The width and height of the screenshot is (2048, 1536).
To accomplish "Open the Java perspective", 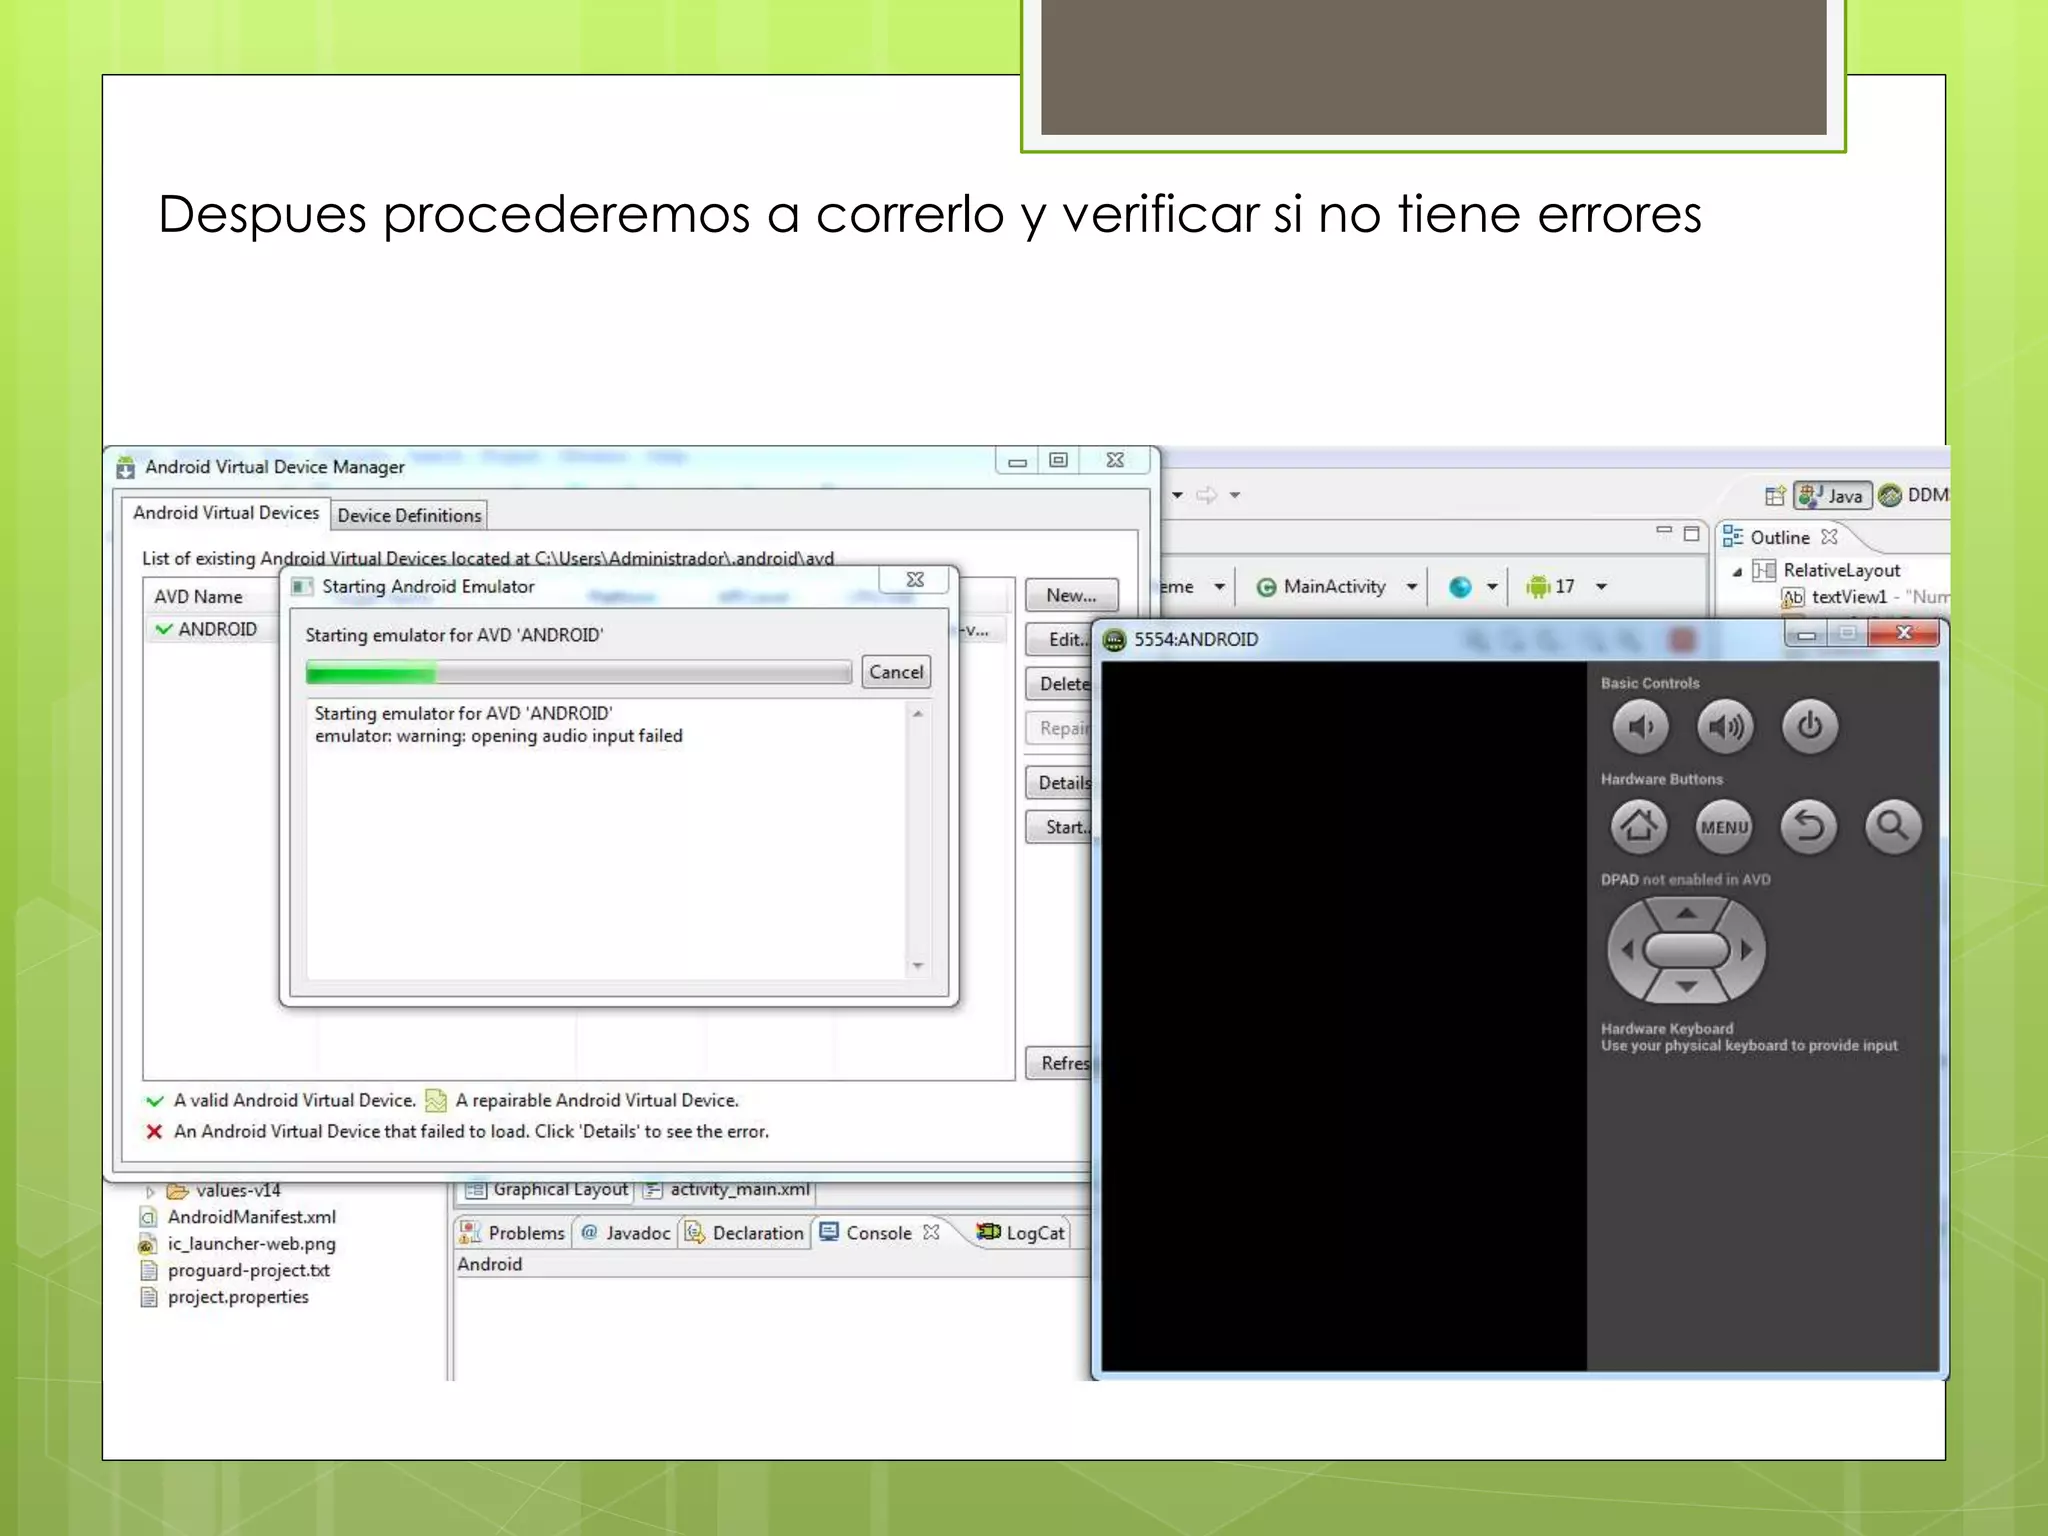I will (x=1832, y=495).
